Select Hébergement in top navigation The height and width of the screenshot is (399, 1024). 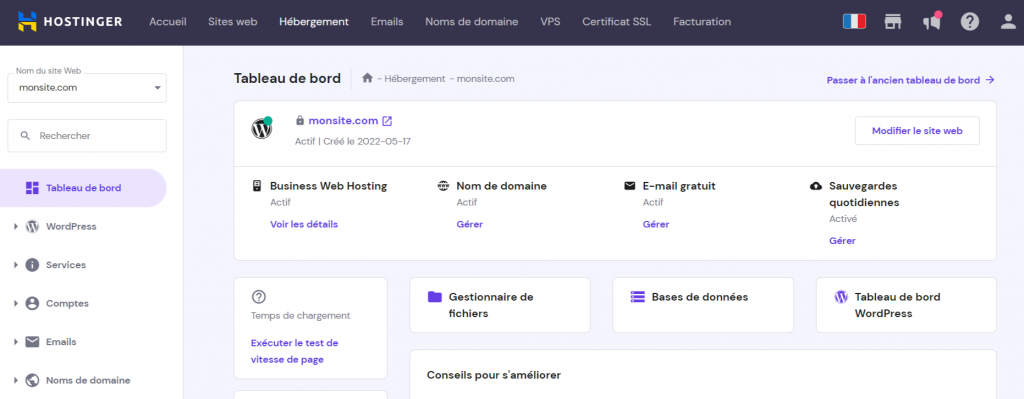(x=314, y=22)
